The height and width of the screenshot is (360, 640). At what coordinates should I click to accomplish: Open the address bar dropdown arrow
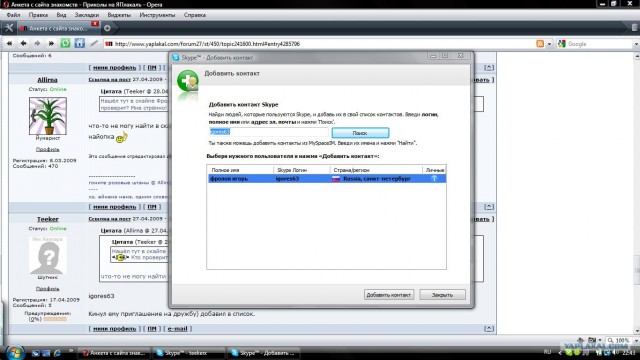click(x=549, y=44)
